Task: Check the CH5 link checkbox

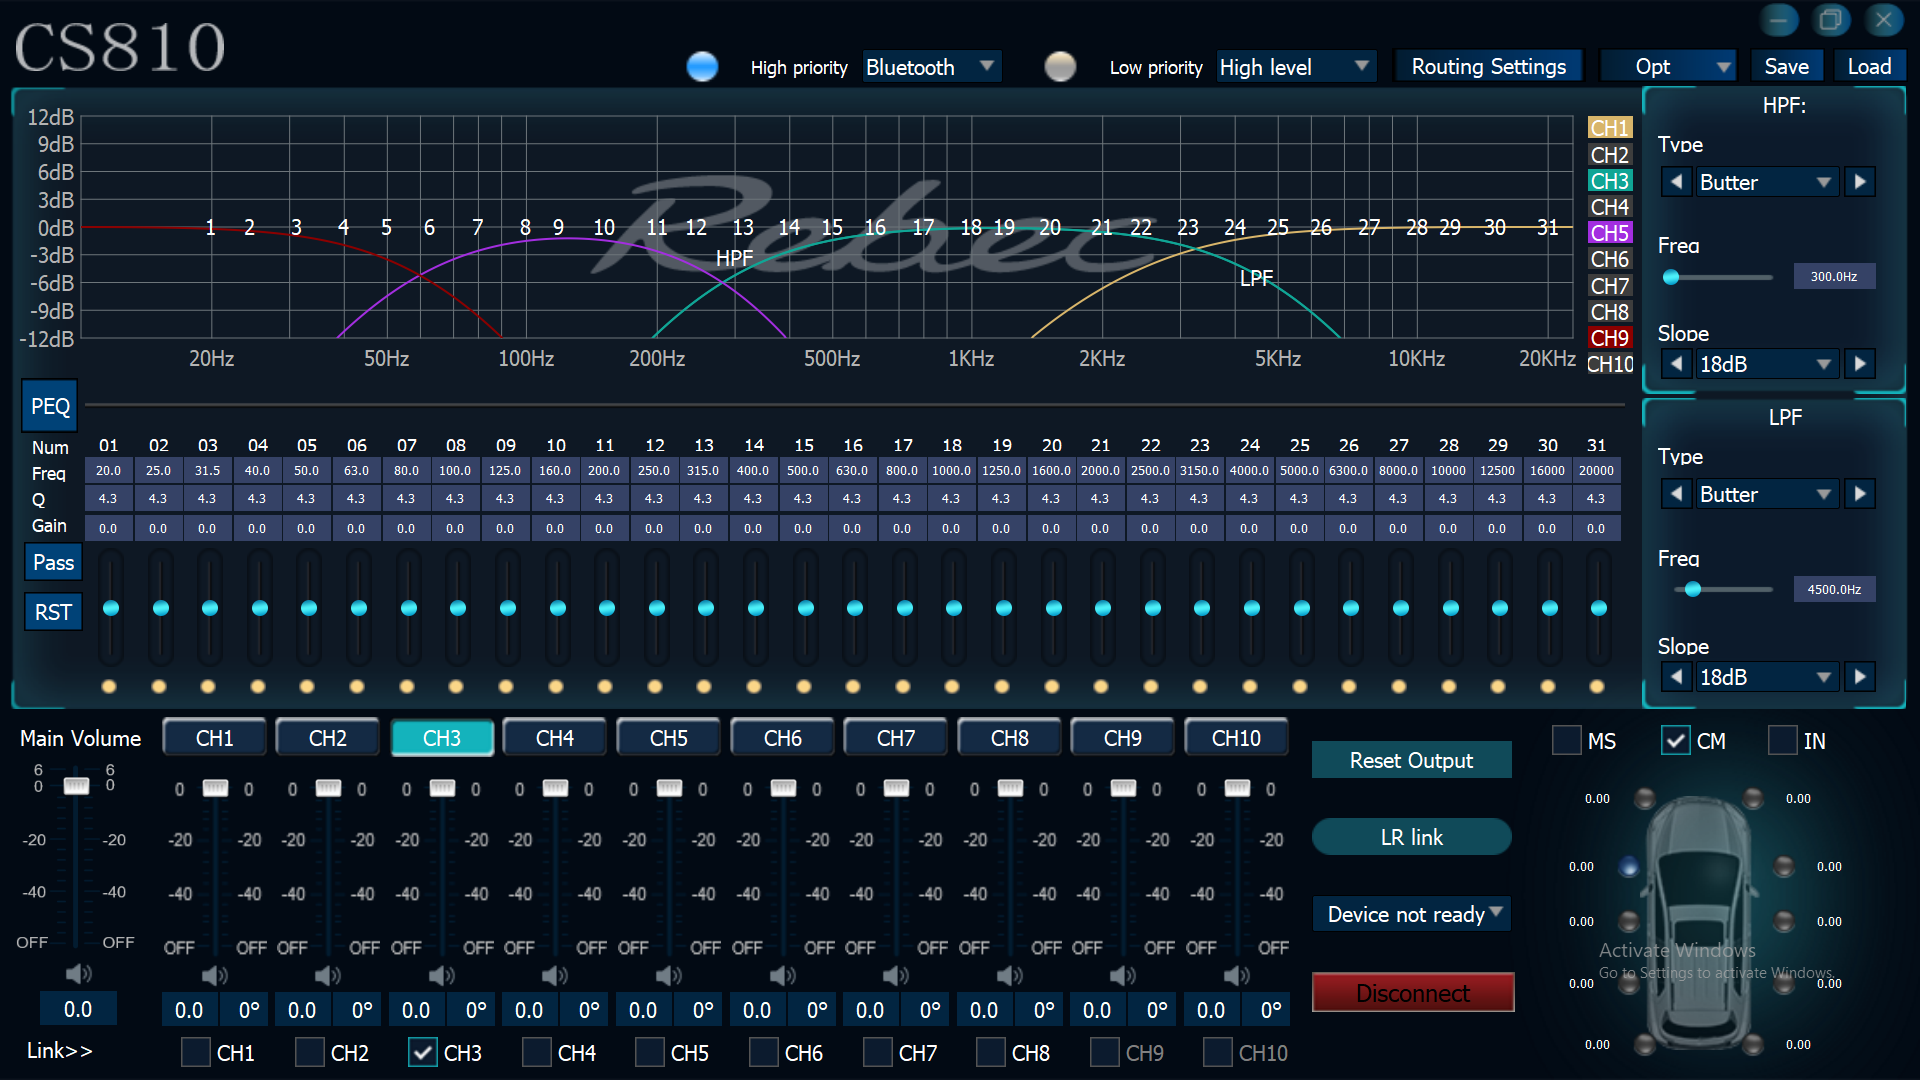Action: (650, 1052)
